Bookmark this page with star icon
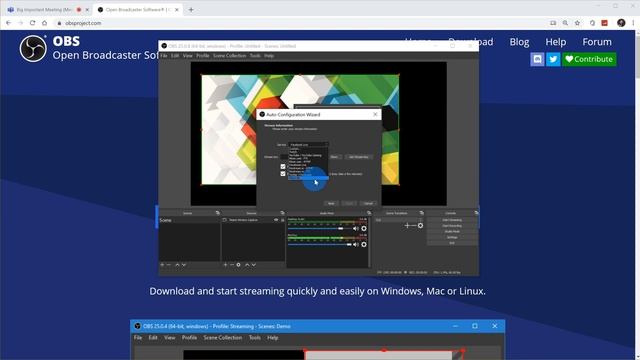Viewport: 640px width, 360px height. [x=577, y=23]
